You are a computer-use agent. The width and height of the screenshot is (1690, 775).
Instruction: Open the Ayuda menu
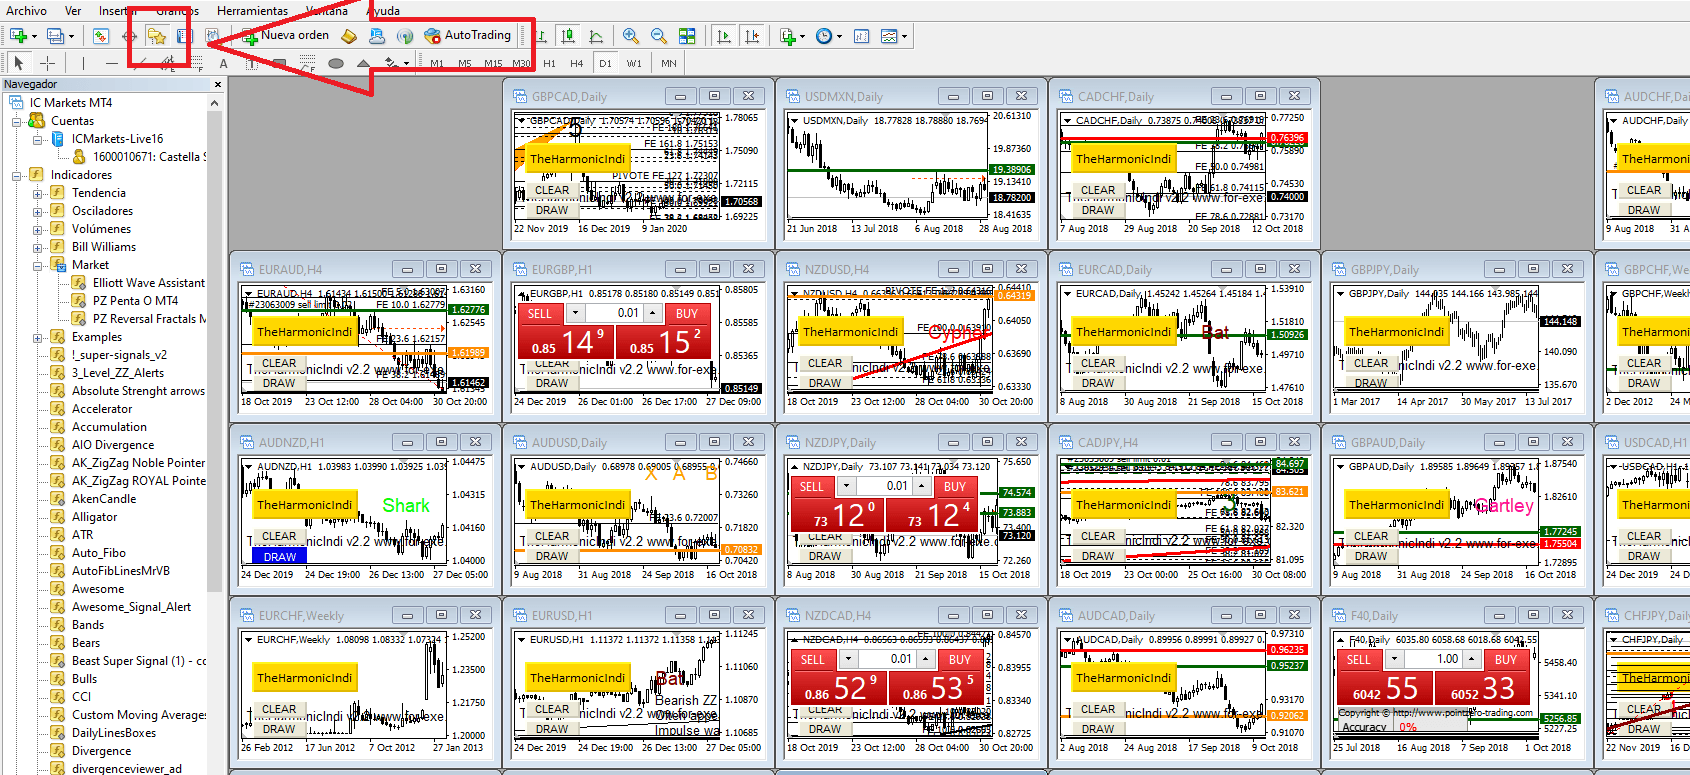pos(383,11)
